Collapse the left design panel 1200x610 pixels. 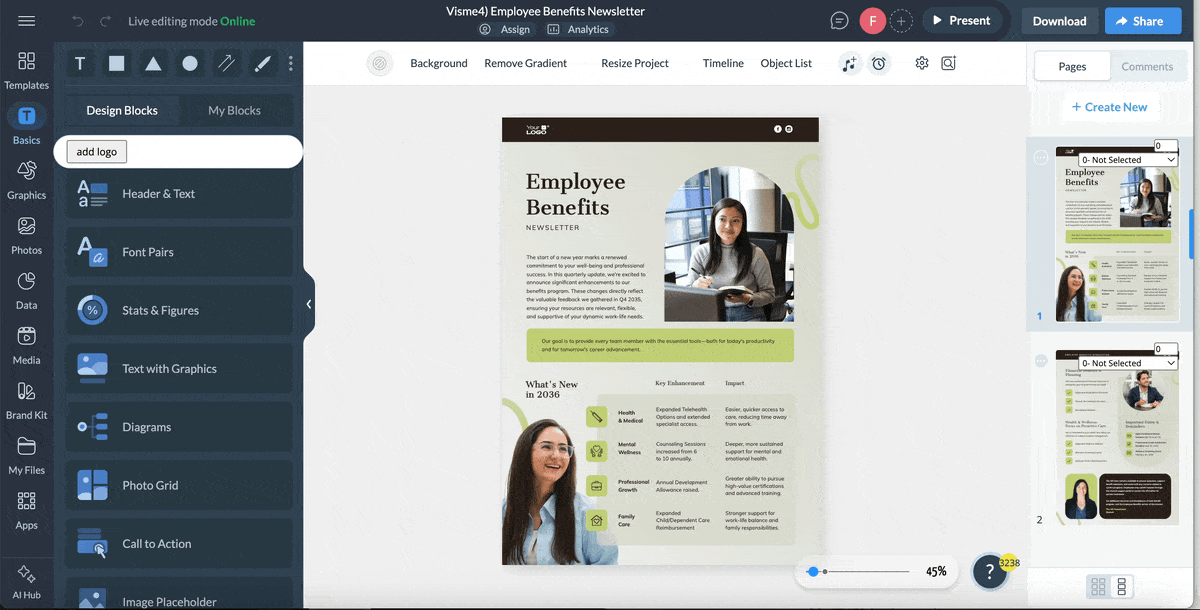[308, 304]
